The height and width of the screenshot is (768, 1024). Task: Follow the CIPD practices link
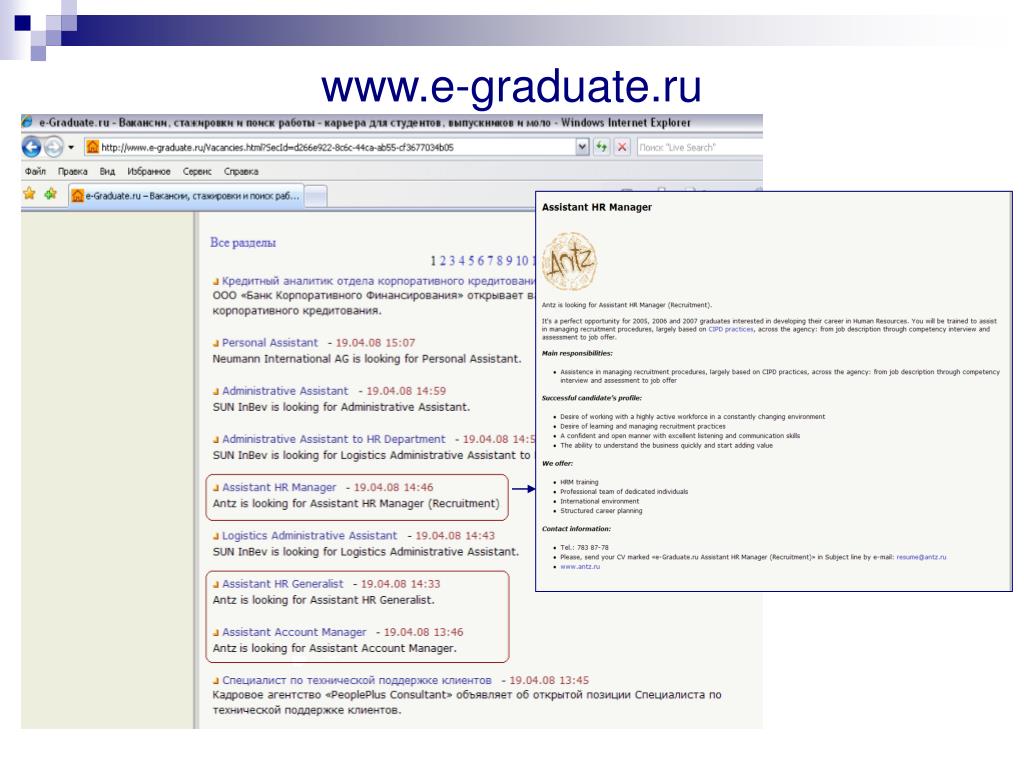[x=731, y=329]
